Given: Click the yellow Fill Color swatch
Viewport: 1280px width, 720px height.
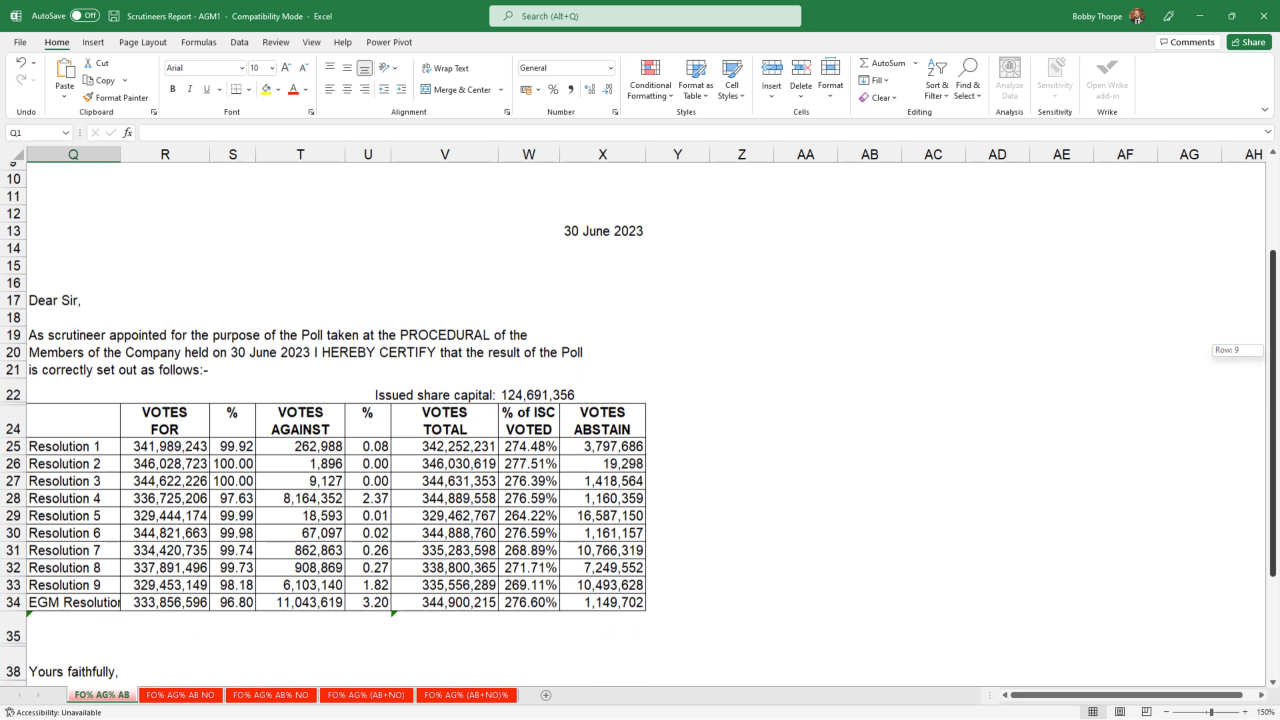Looking at the screenshot, I should (x=266, y=89).
